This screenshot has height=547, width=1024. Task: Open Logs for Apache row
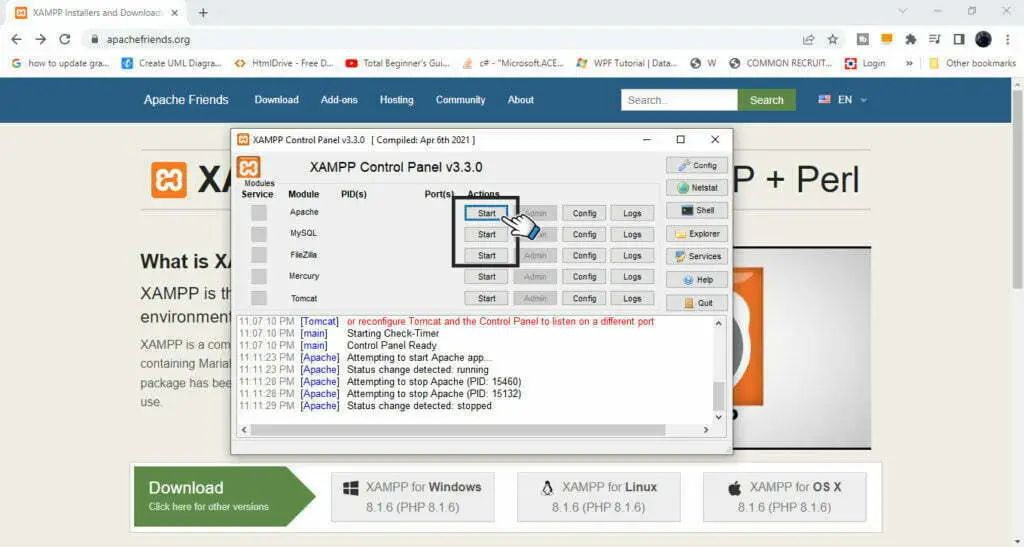632,213
